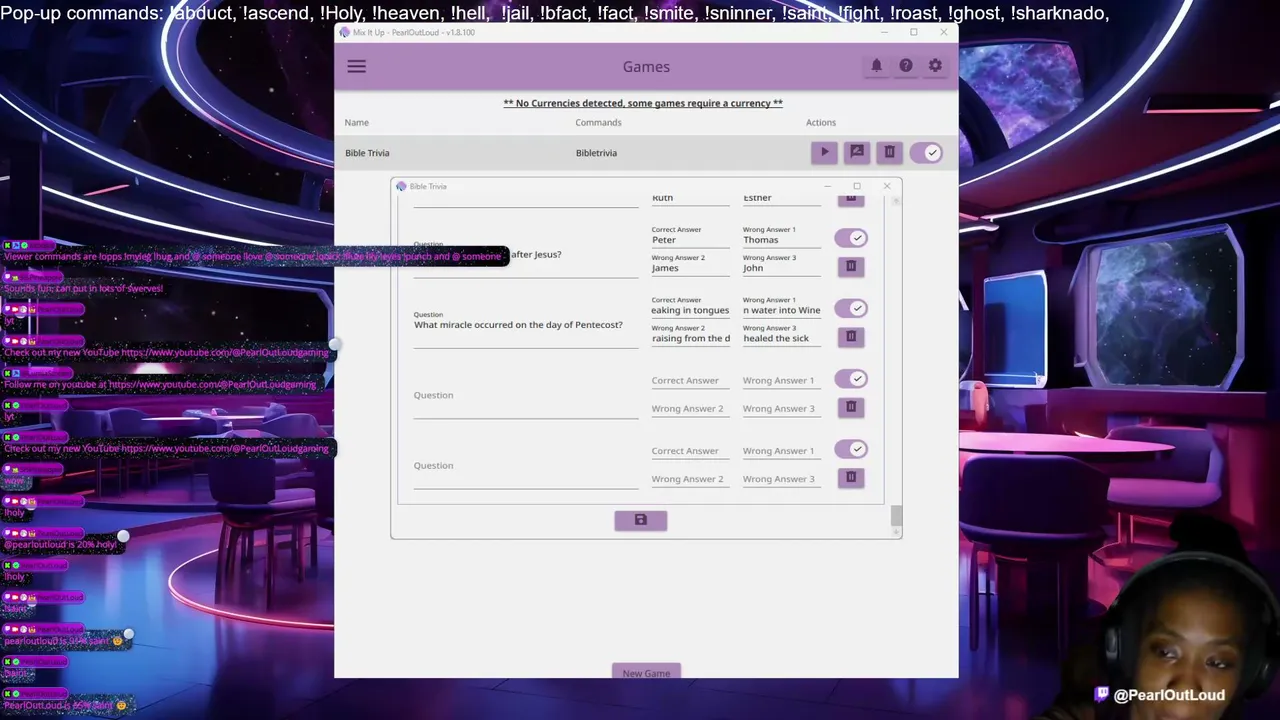Edit the water into Wine answer field

pos(782,306)
